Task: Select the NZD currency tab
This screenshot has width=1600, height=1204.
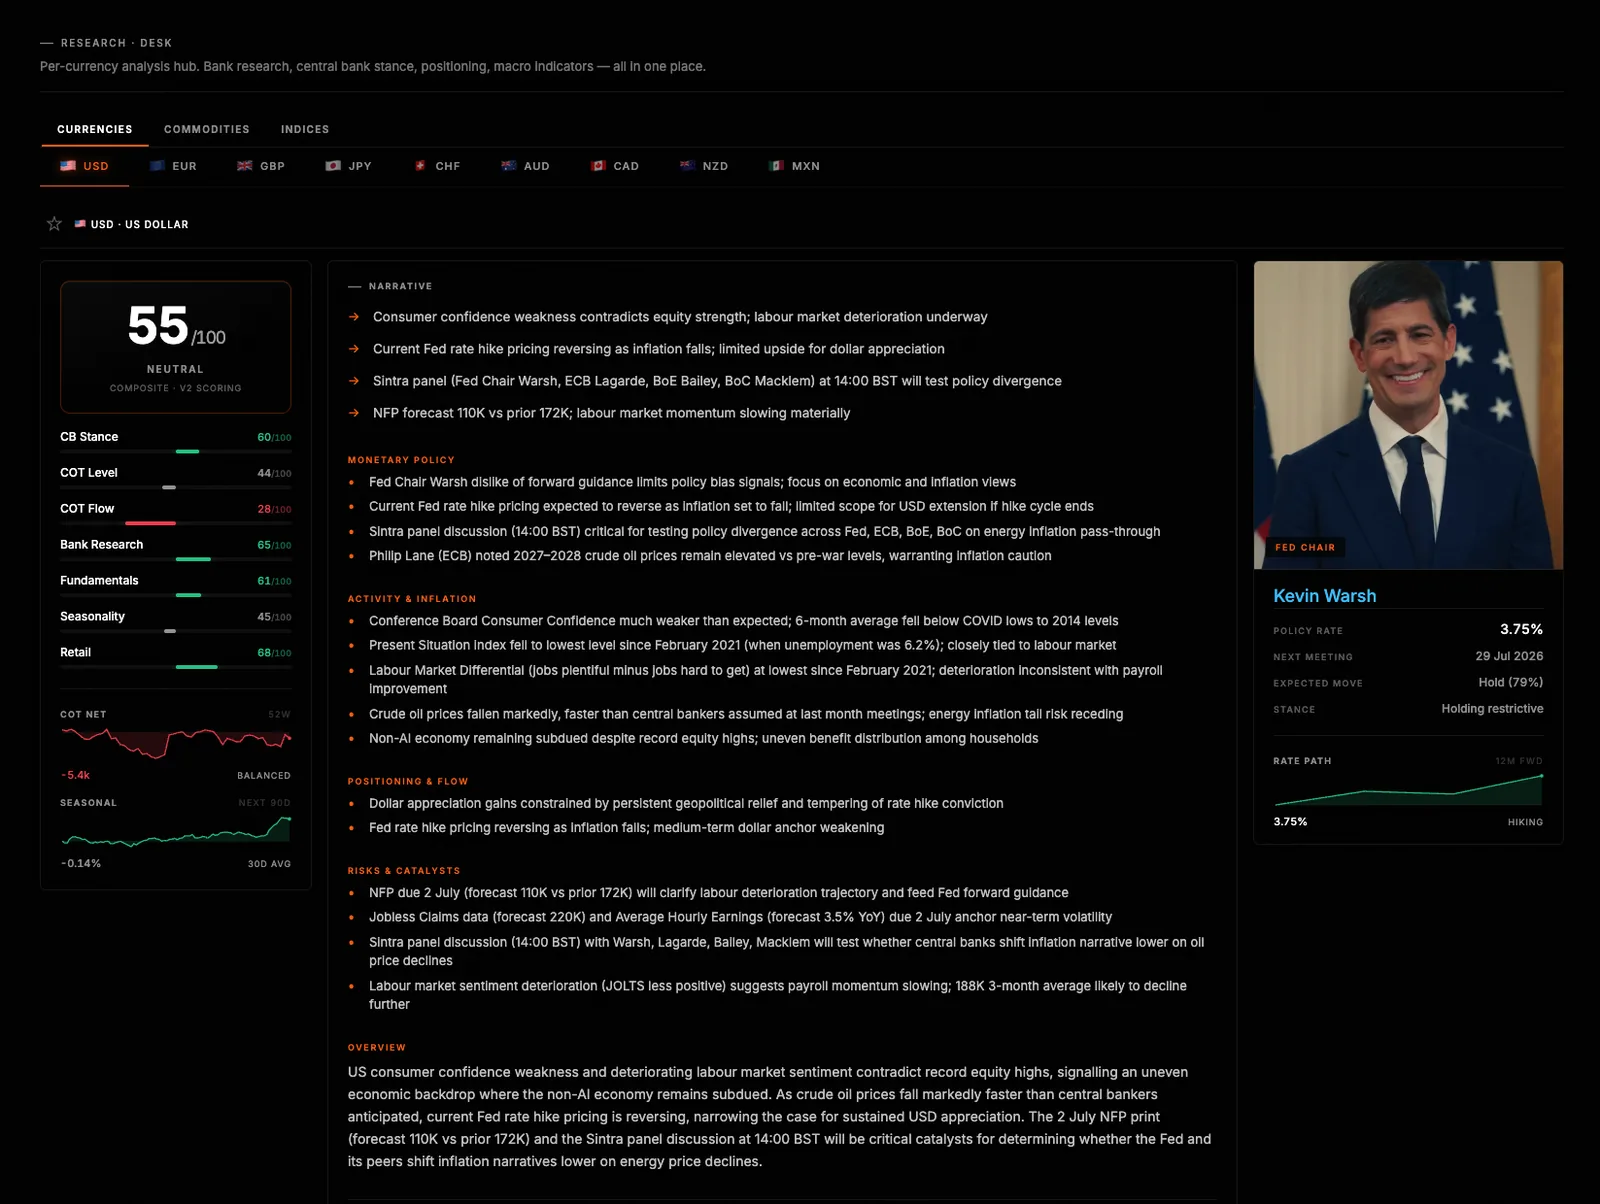Action: [x=703, y=166]
